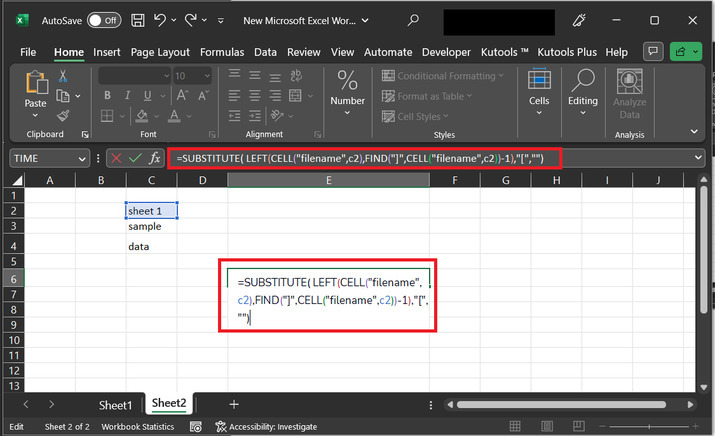Click Cell Styles button

click(415, 116)
